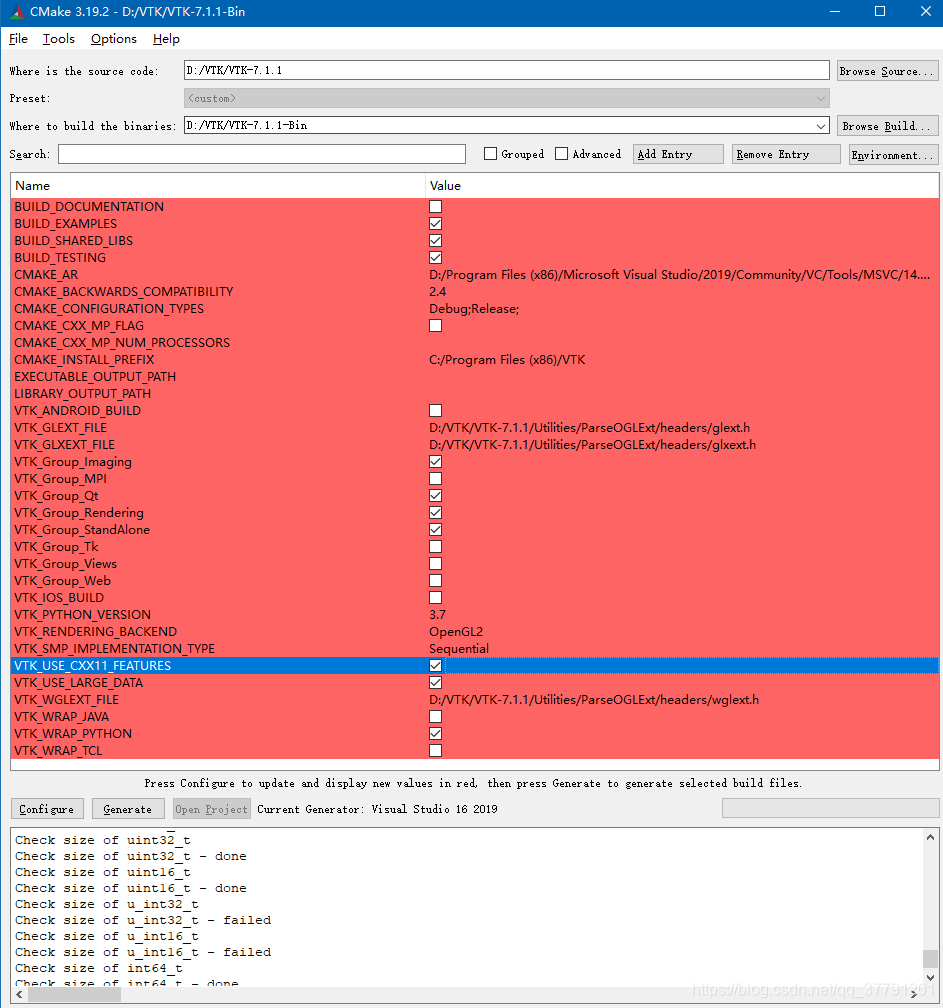Select the CMAKE_INSTALL_PREFIX value

coord(507,360)
